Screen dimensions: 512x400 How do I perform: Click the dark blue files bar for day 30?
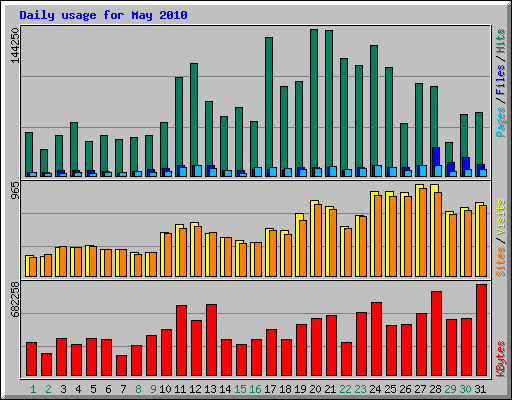[x=466, y=163]
